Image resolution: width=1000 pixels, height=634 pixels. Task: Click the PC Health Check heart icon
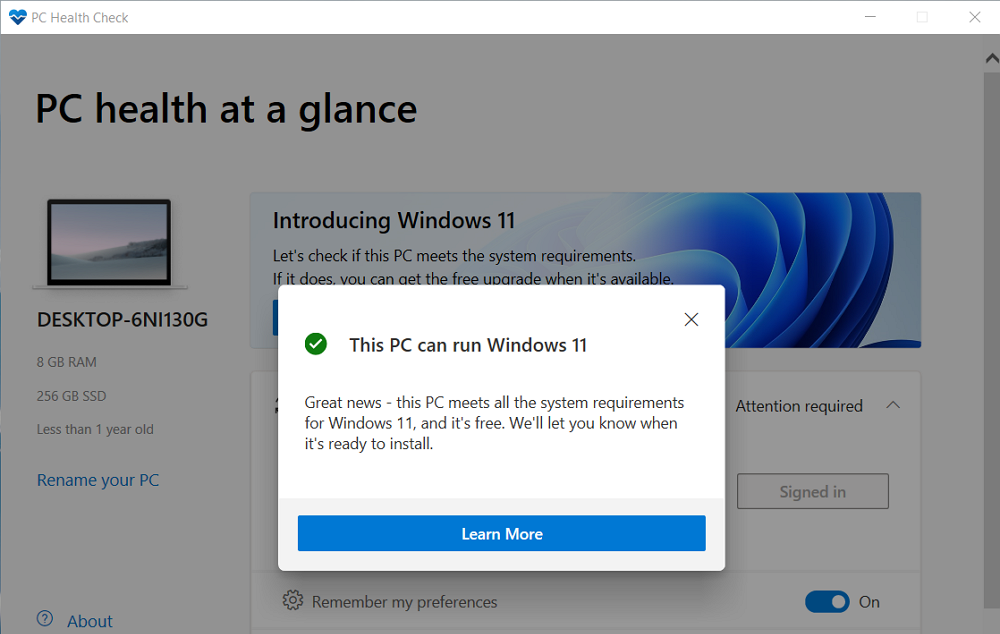(17, 17)
